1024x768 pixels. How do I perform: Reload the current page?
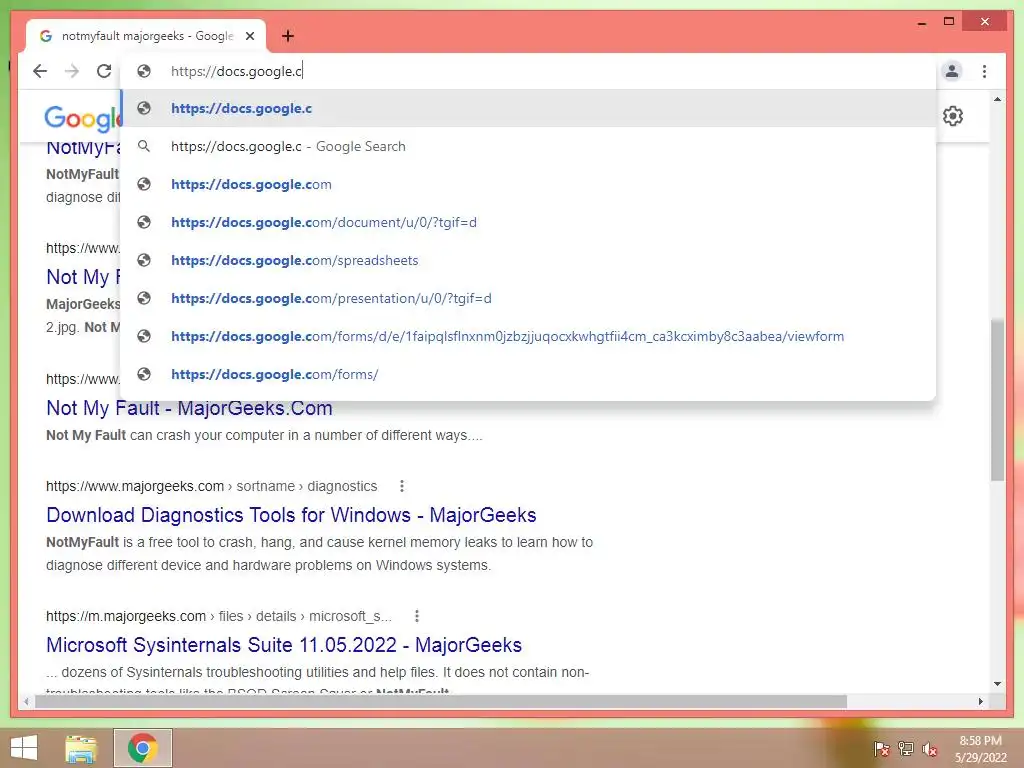pyautogui.click(x=104, y=71)
